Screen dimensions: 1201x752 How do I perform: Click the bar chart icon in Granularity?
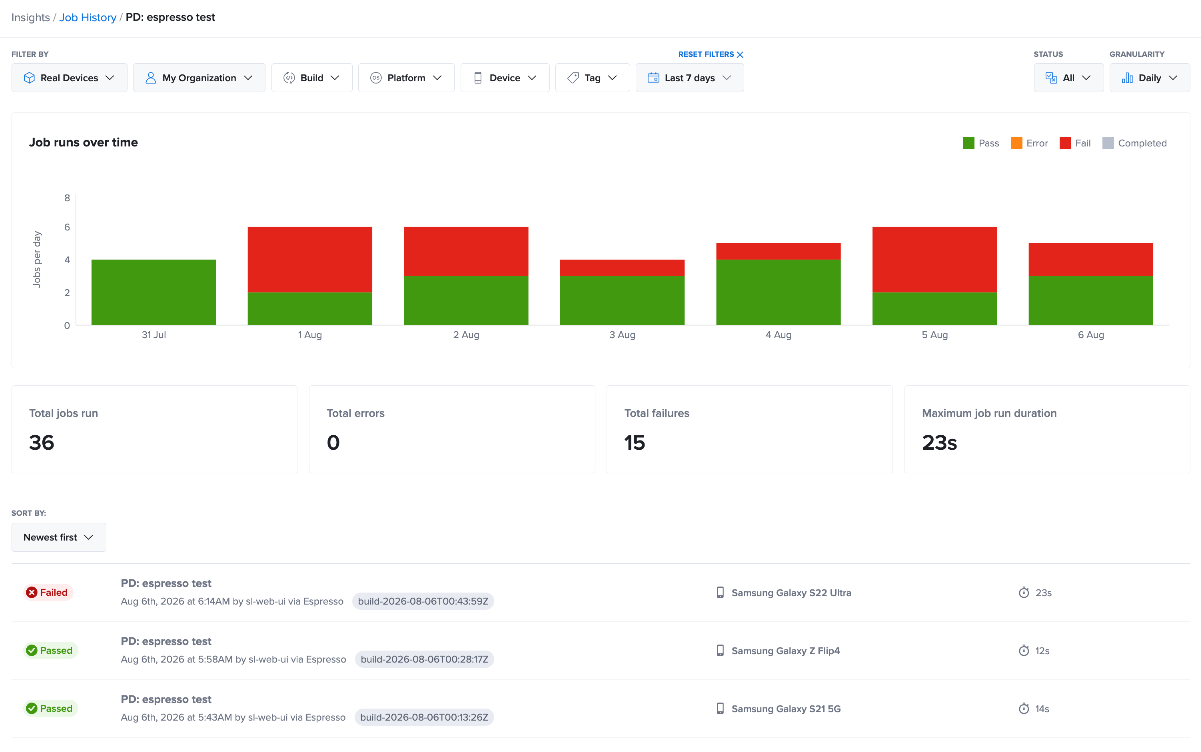coord(1127,78)
